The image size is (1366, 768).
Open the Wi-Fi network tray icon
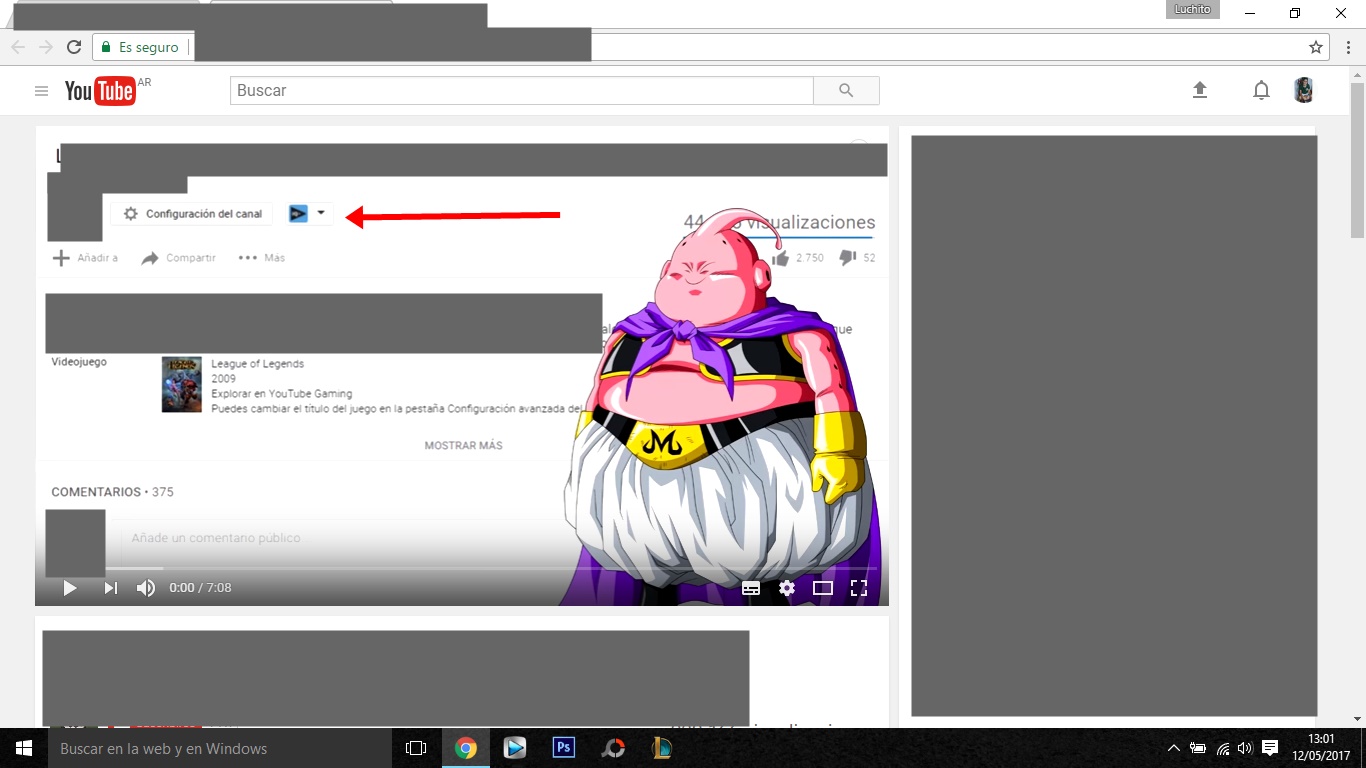1222,748
